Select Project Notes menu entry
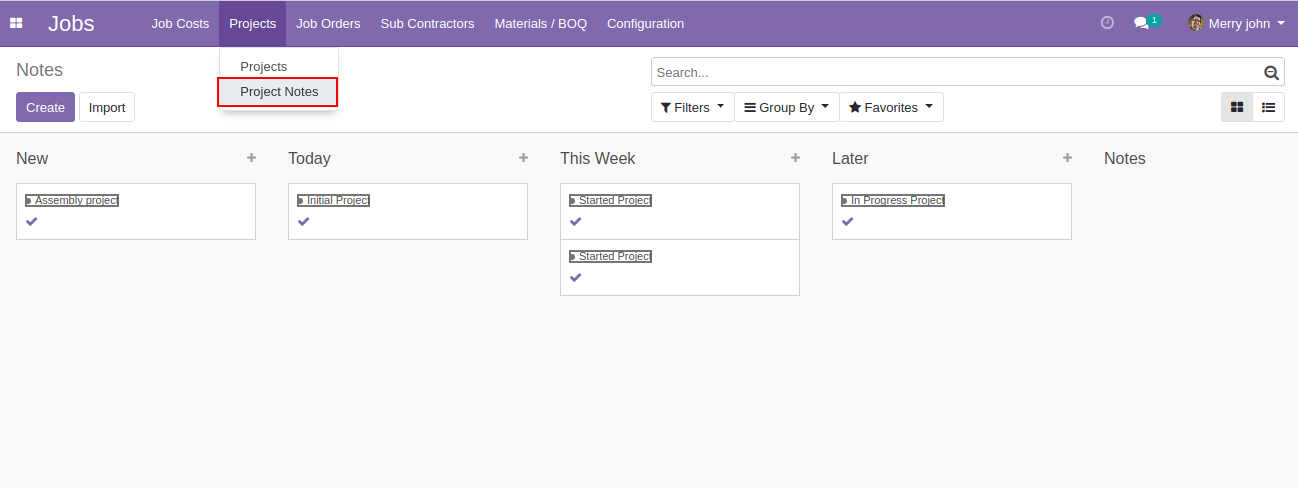 [x=279, y=92]
